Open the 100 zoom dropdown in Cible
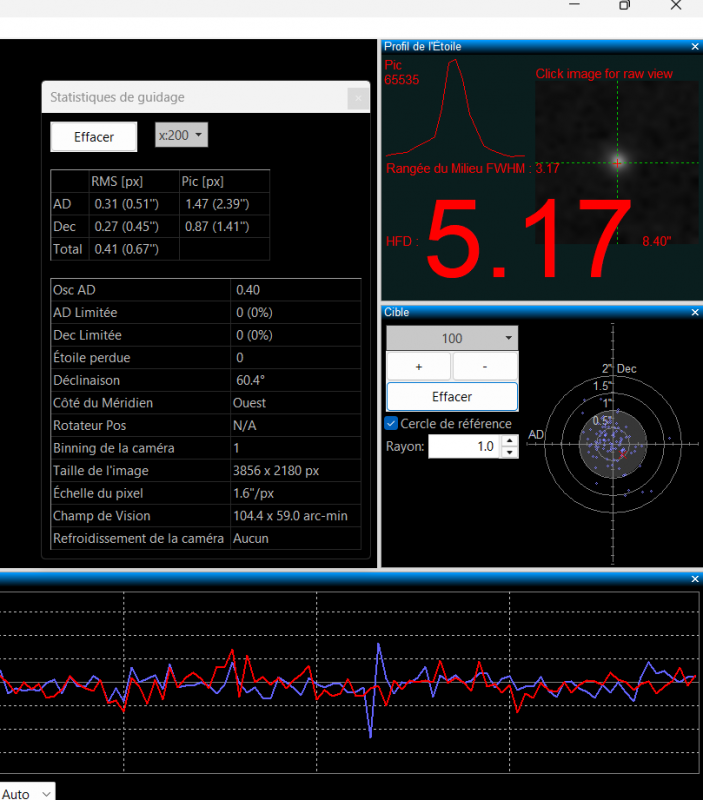The image size is (703, 800). click(452, 338)
